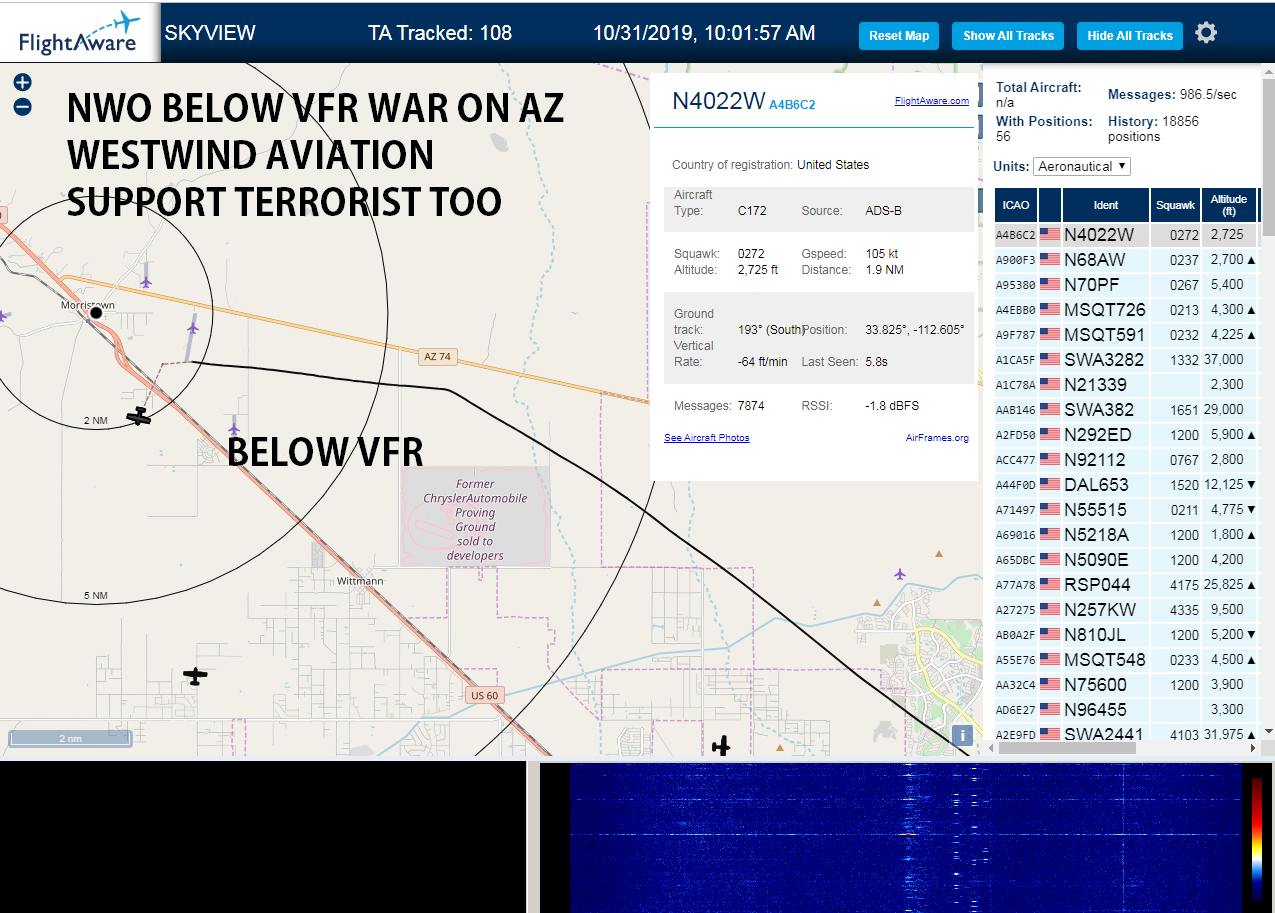Select the N5090E aircraft row

(x=1127, y=560)
